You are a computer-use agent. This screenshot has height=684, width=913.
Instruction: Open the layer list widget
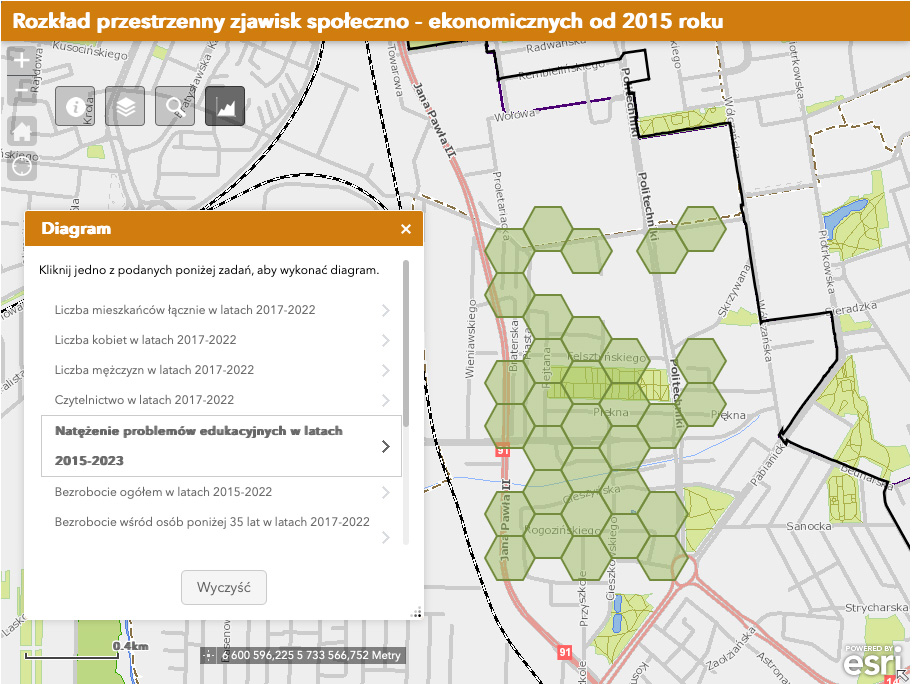pyautogui.click(x=125, y=106)
